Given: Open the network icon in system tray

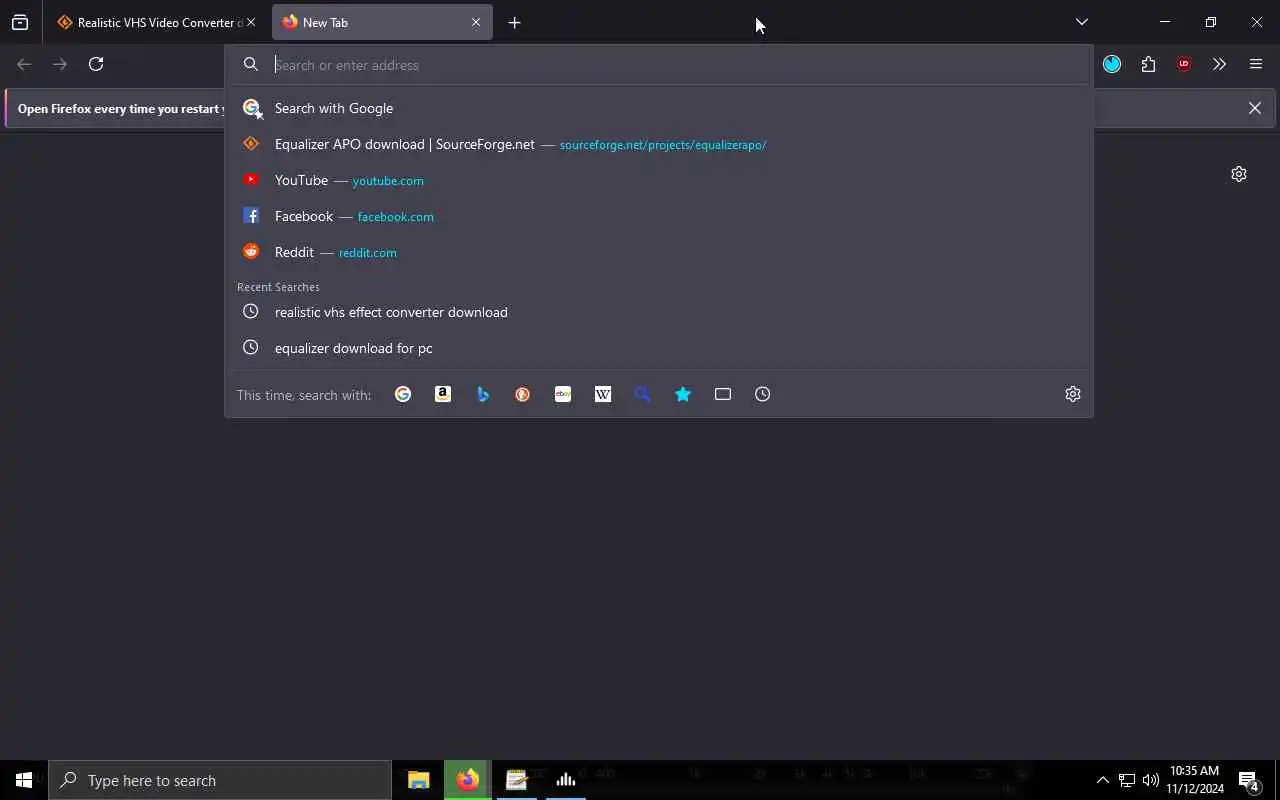Looking at the screenshot, I should [x=1126, y=780].
